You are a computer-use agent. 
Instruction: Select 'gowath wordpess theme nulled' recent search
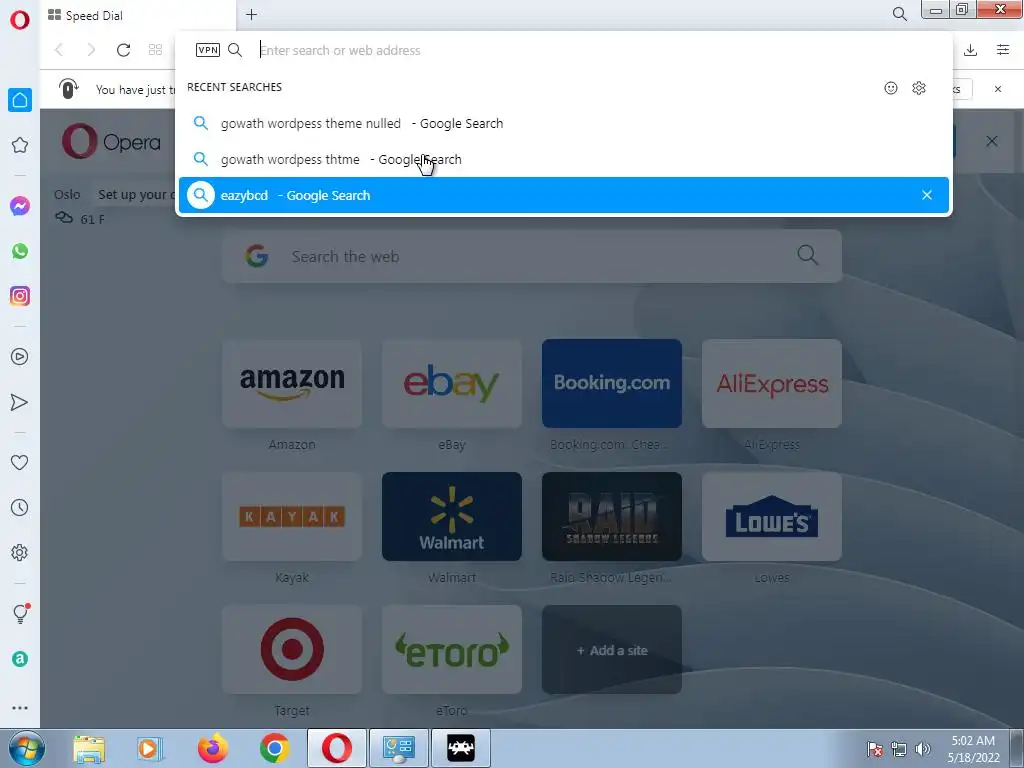[563, 123]
